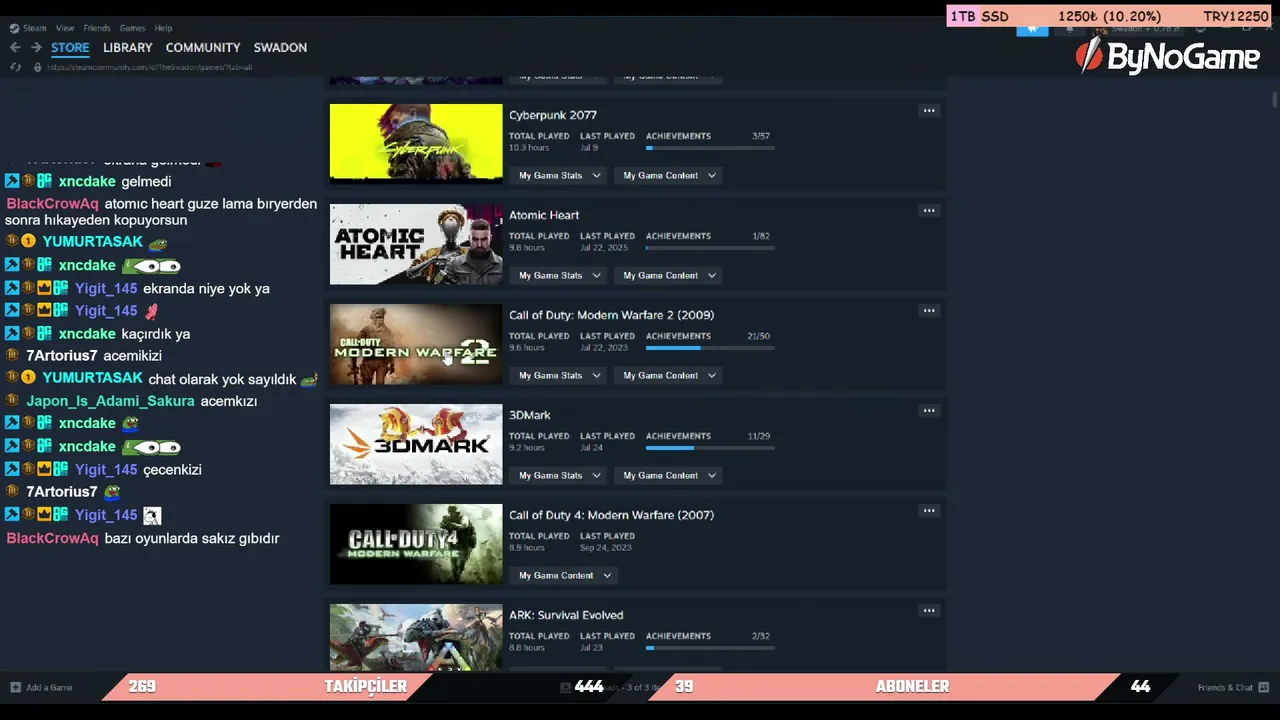The image size is (1280, 720).
Task: Open the Games menu
Action: pyautogui.click(x=132, y=28)
